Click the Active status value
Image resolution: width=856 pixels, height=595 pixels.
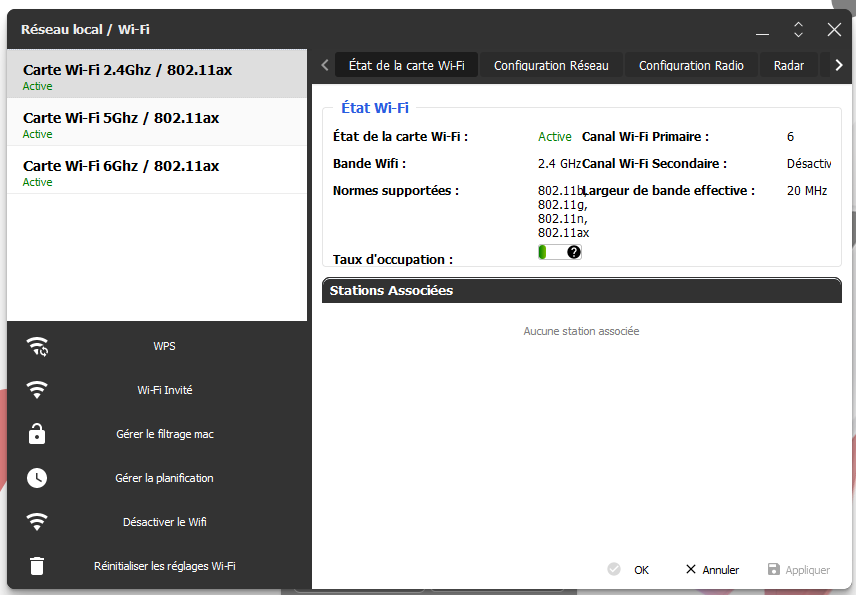pyautogui.click(x=554, y=136)
